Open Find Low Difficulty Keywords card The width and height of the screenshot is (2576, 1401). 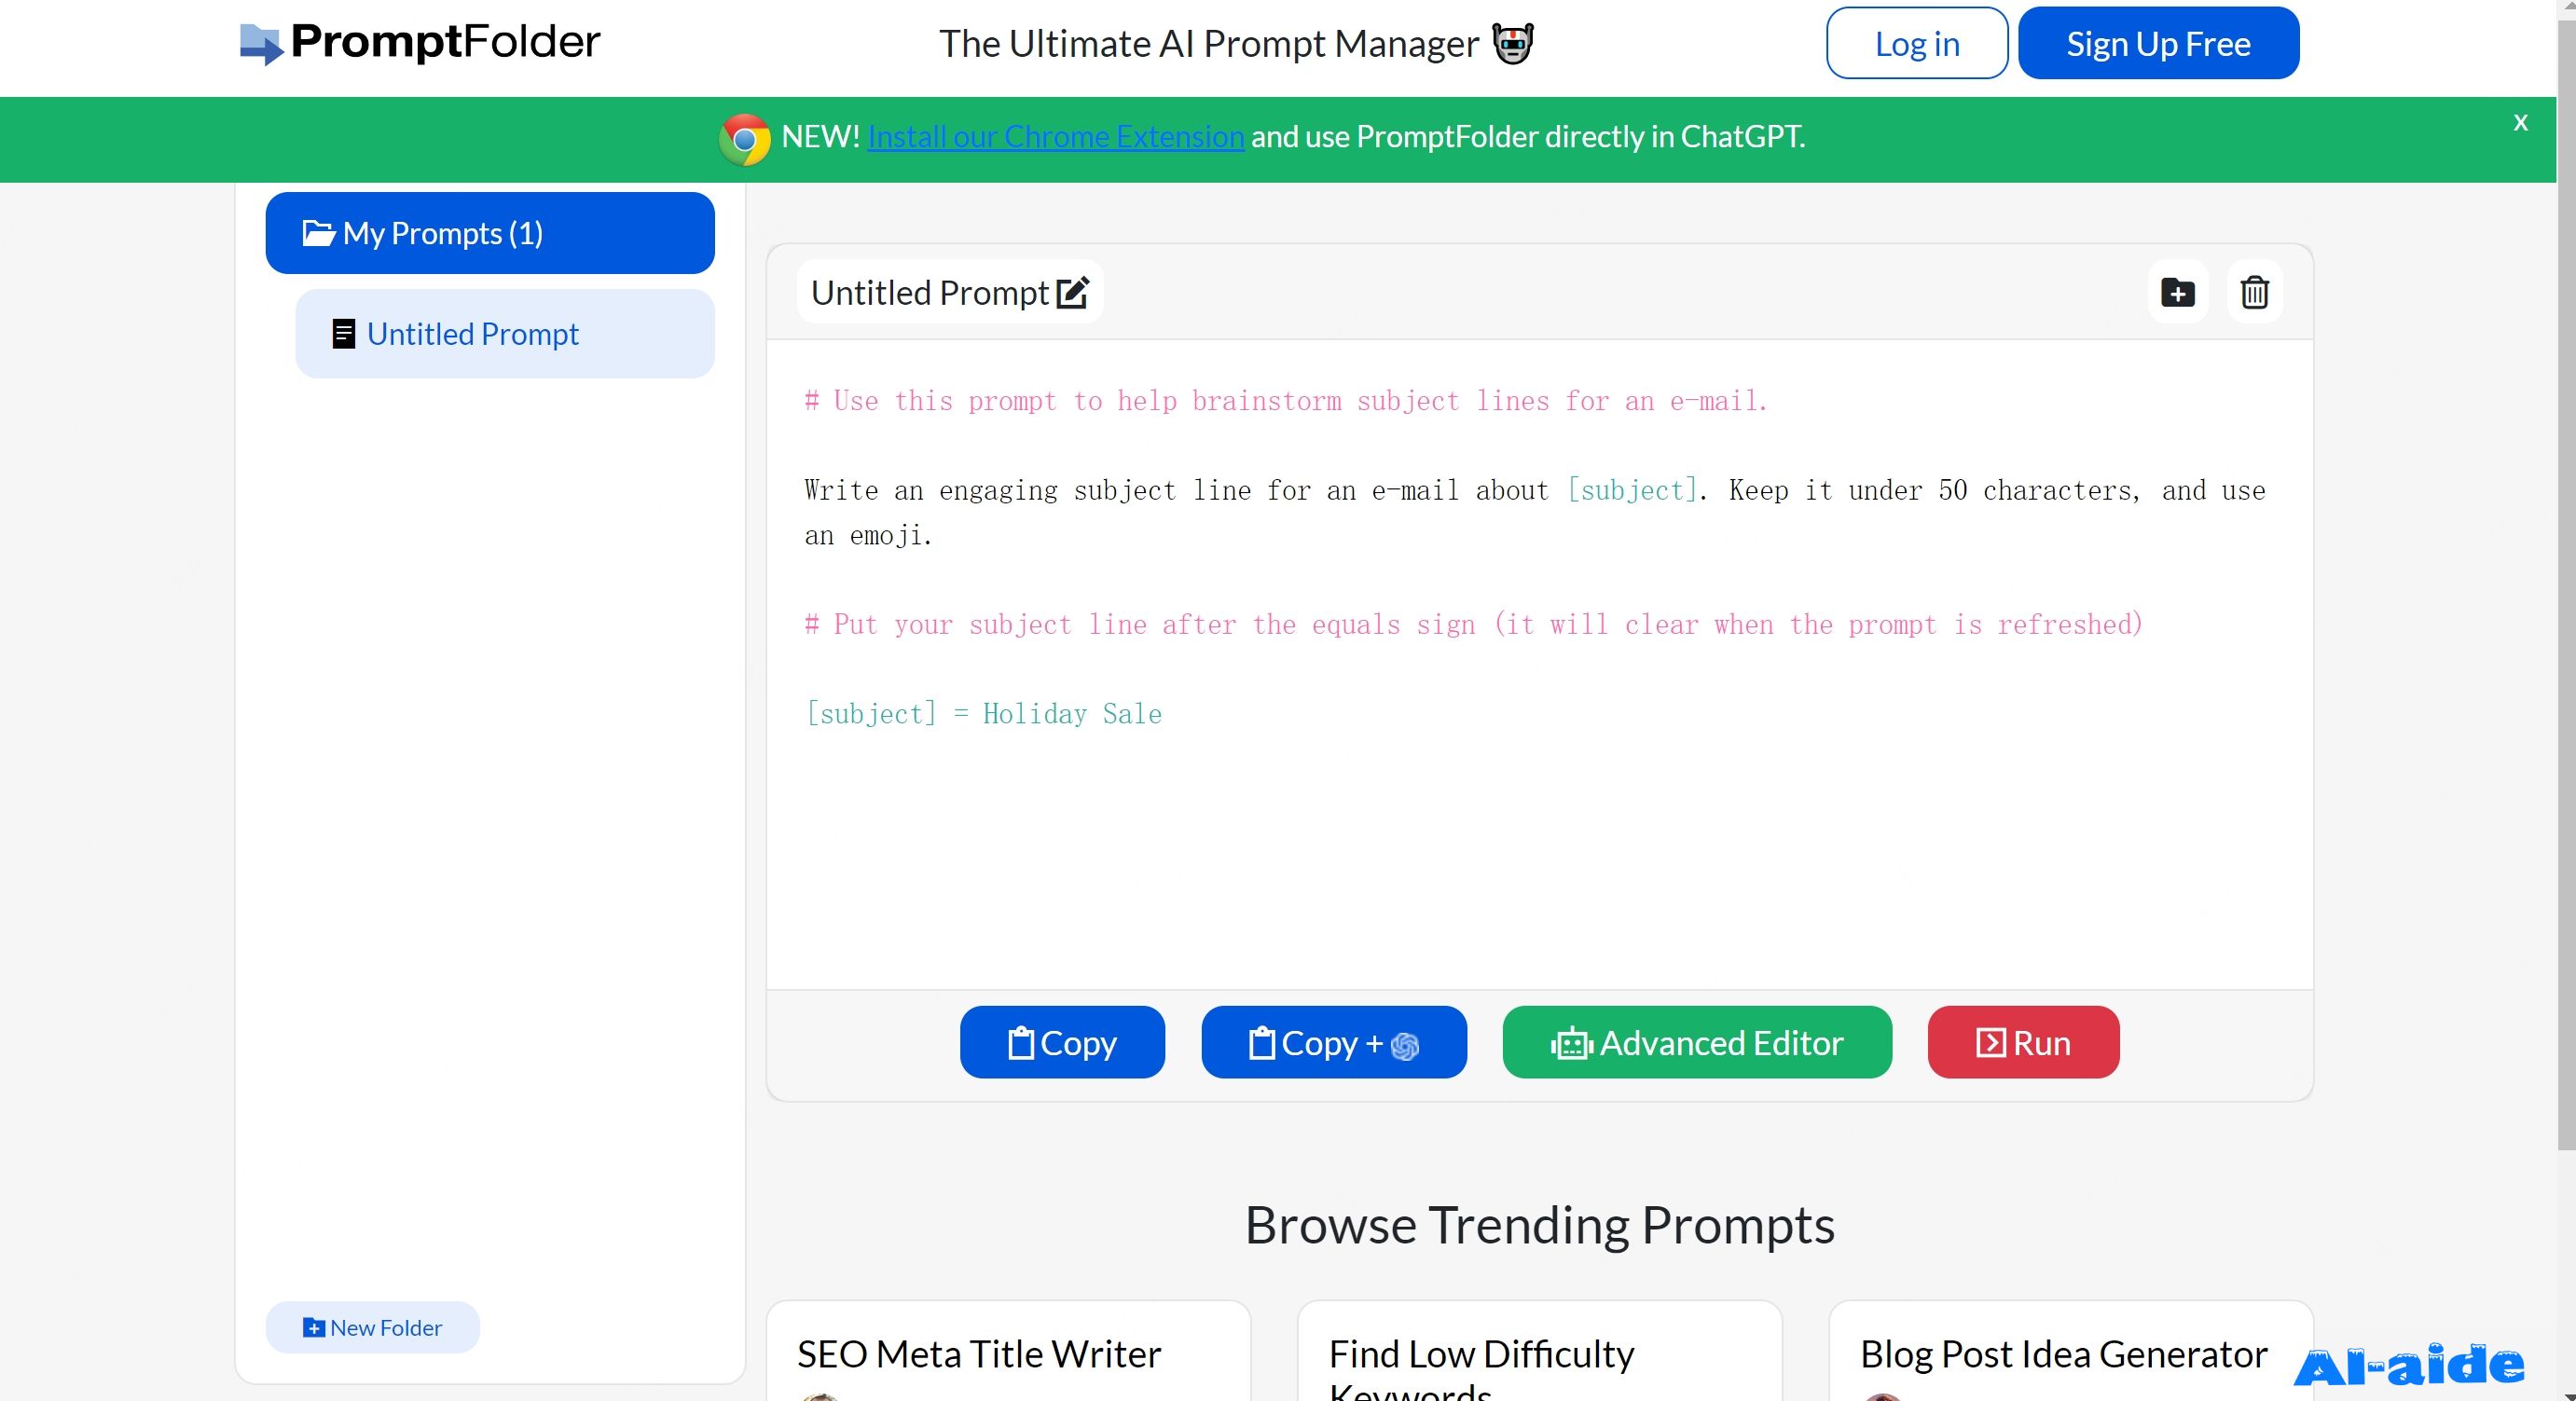(x=1539, y=1351)
